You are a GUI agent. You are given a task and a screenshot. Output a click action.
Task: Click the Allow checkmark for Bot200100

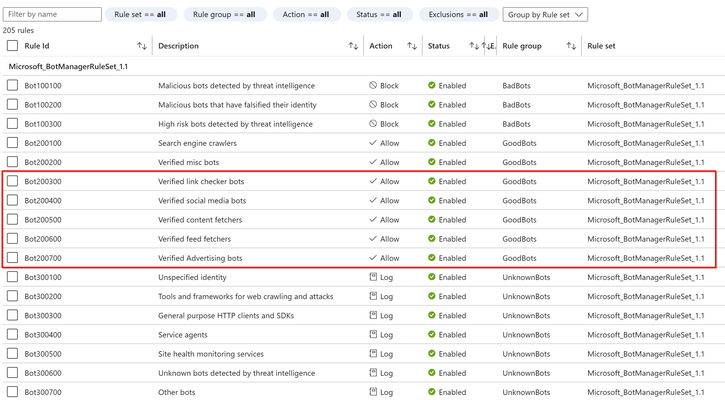coord(373,143)
